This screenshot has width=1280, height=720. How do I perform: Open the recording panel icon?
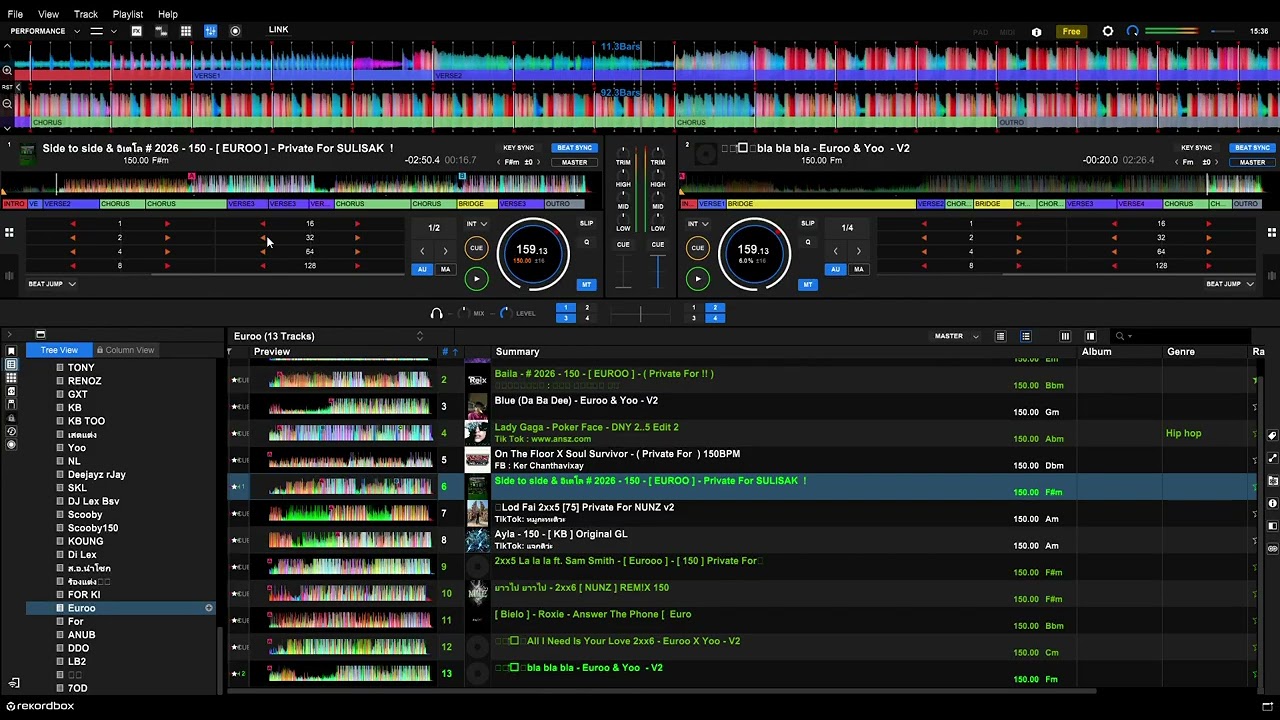235,31
